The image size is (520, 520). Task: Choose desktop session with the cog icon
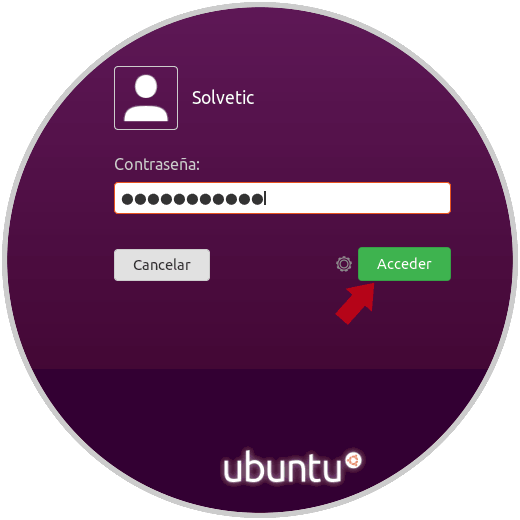point(344,264)
